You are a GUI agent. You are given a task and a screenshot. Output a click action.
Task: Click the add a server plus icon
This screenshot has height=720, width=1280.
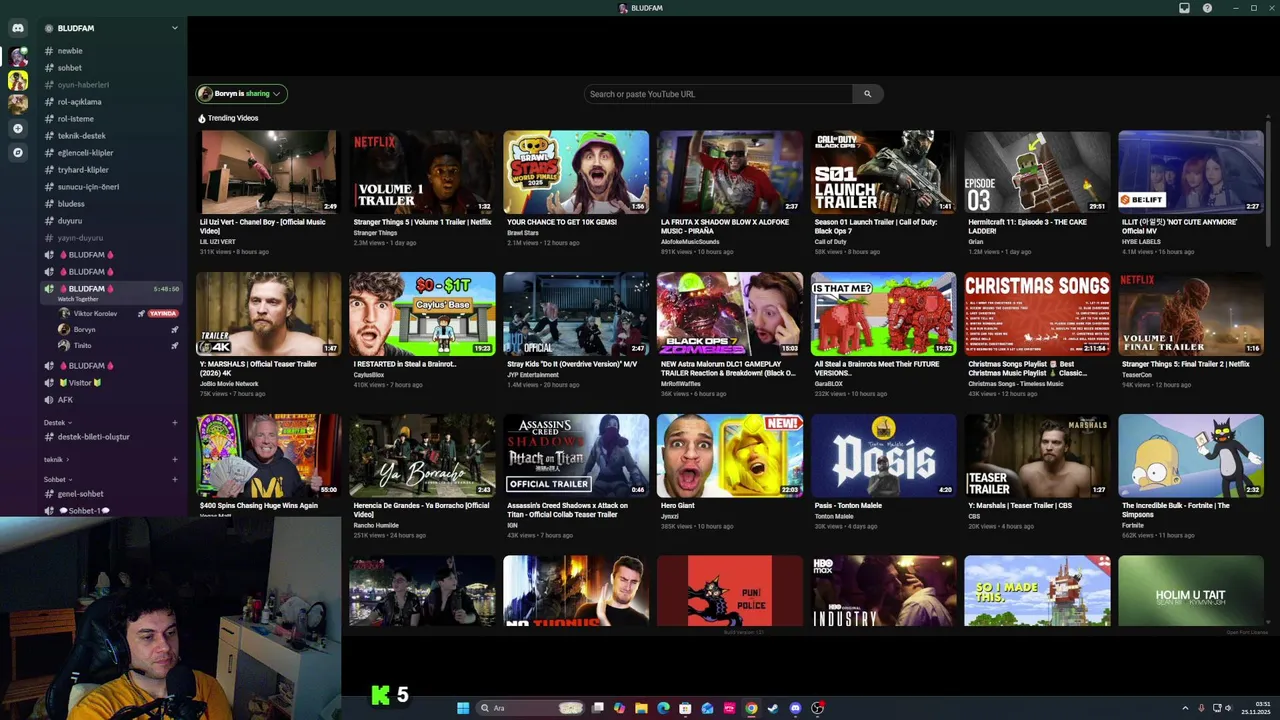click(18, 128)
